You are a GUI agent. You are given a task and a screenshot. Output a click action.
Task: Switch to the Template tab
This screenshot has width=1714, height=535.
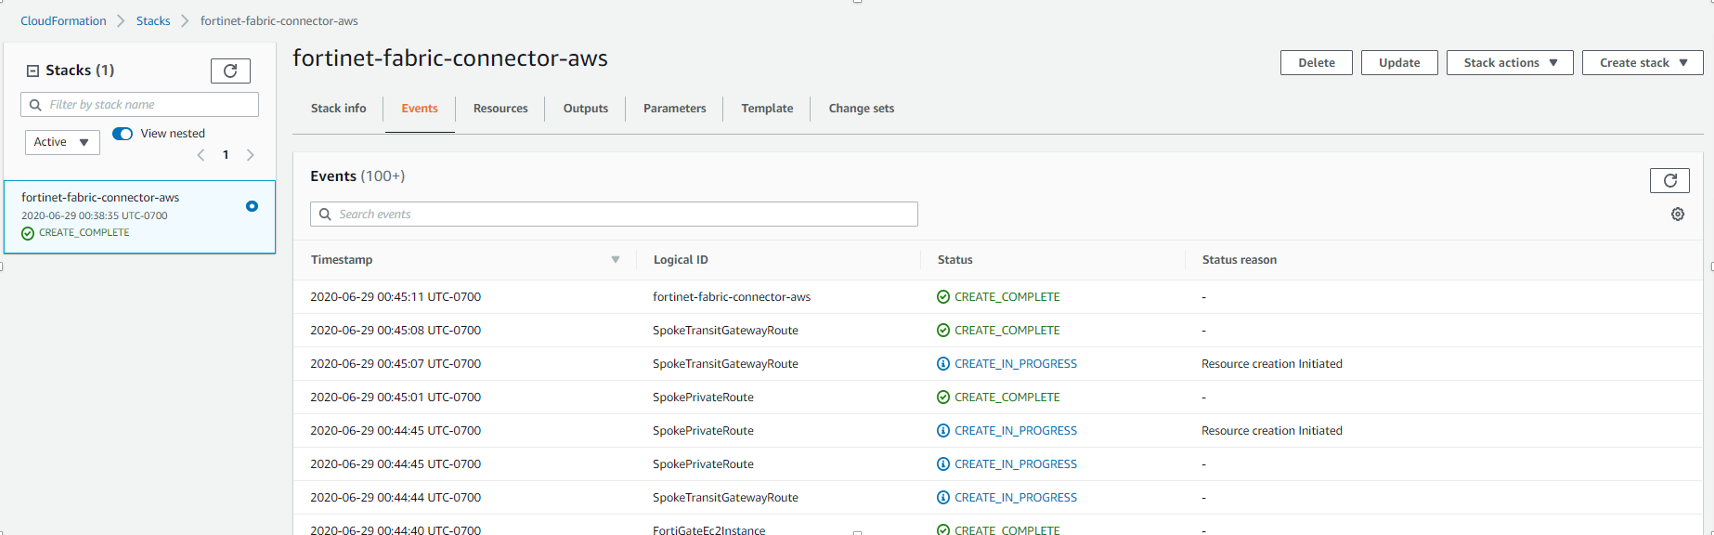pos(767,108)
